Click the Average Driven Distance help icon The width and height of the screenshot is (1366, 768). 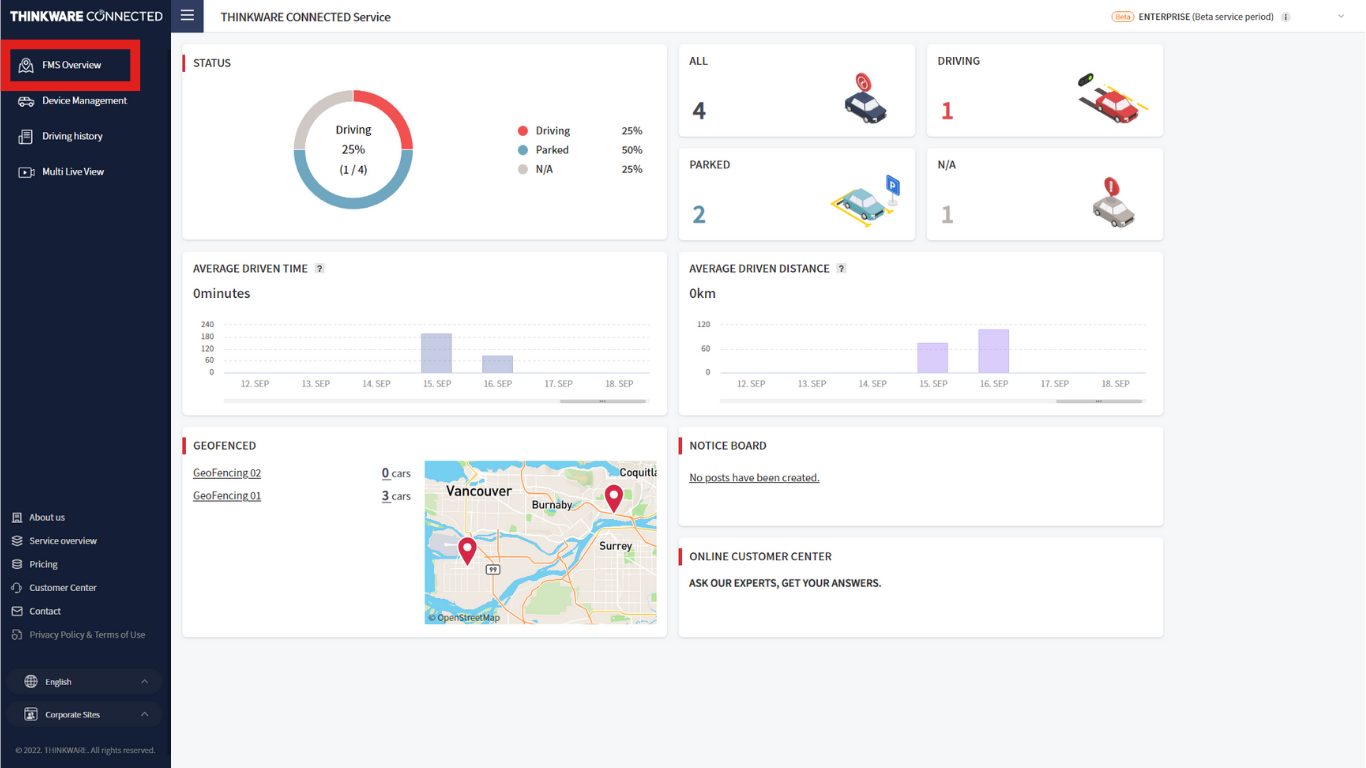click(x=841, y=269)
